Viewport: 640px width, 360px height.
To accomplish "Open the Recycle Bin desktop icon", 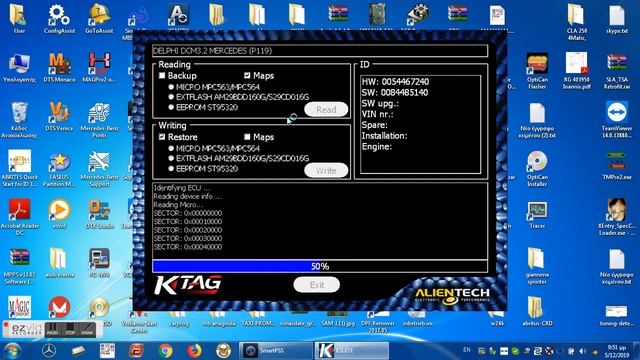I will point(19,119).
